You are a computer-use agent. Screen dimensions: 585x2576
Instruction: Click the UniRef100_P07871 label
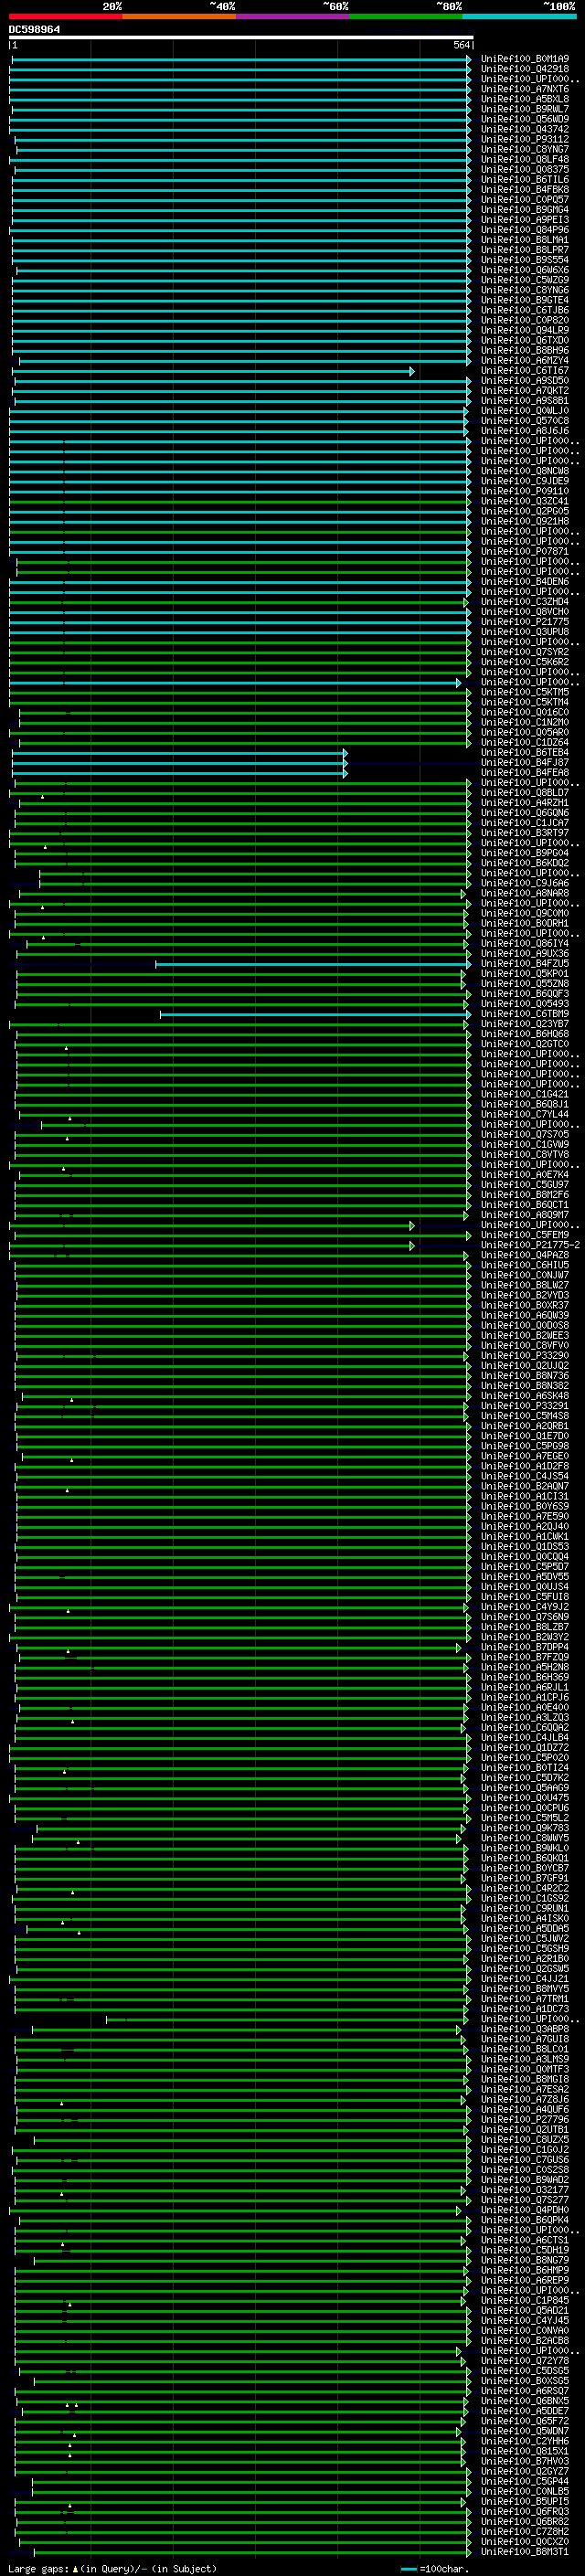(524, 552)
